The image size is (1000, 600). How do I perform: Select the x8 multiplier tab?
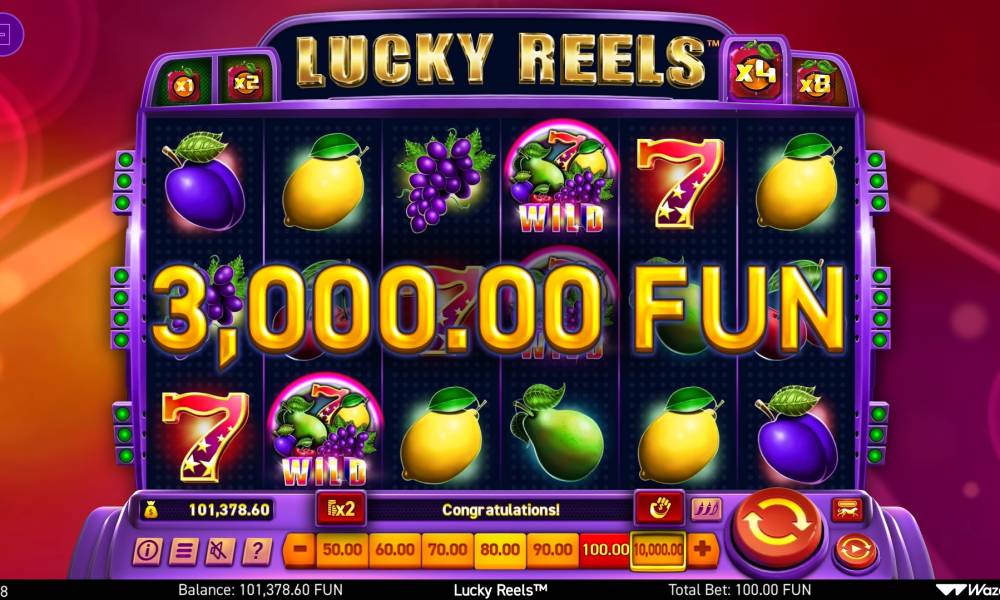[815, 84]
